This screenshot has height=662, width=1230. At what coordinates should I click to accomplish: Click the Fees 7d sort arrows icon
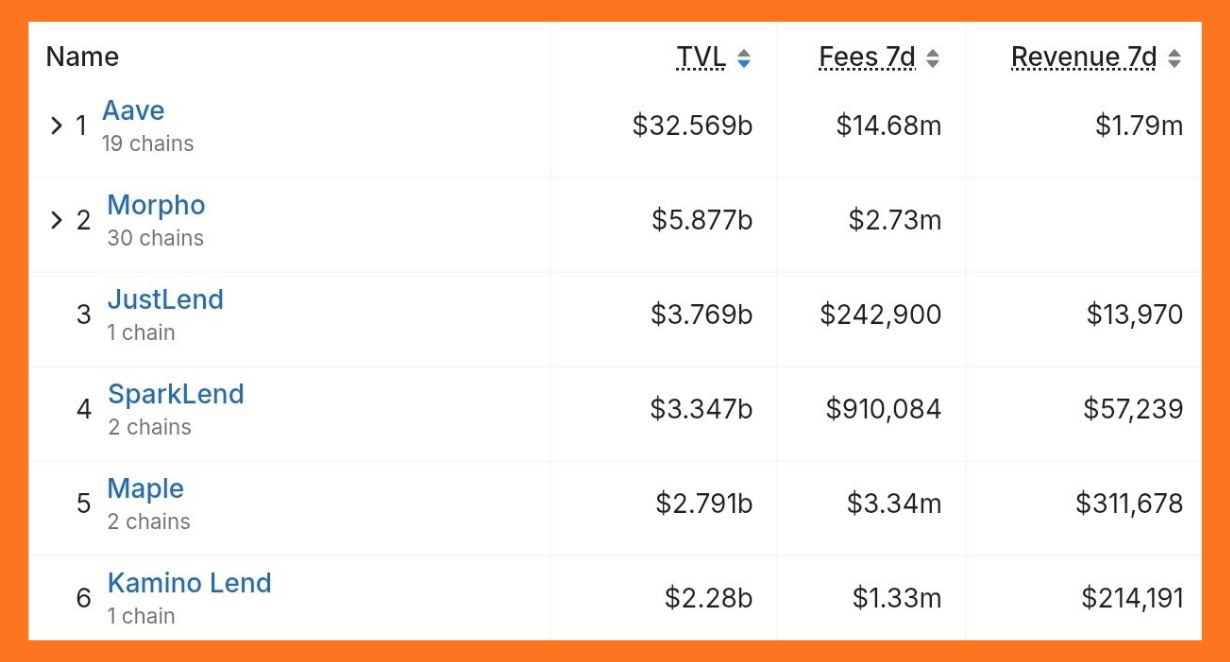932,59
